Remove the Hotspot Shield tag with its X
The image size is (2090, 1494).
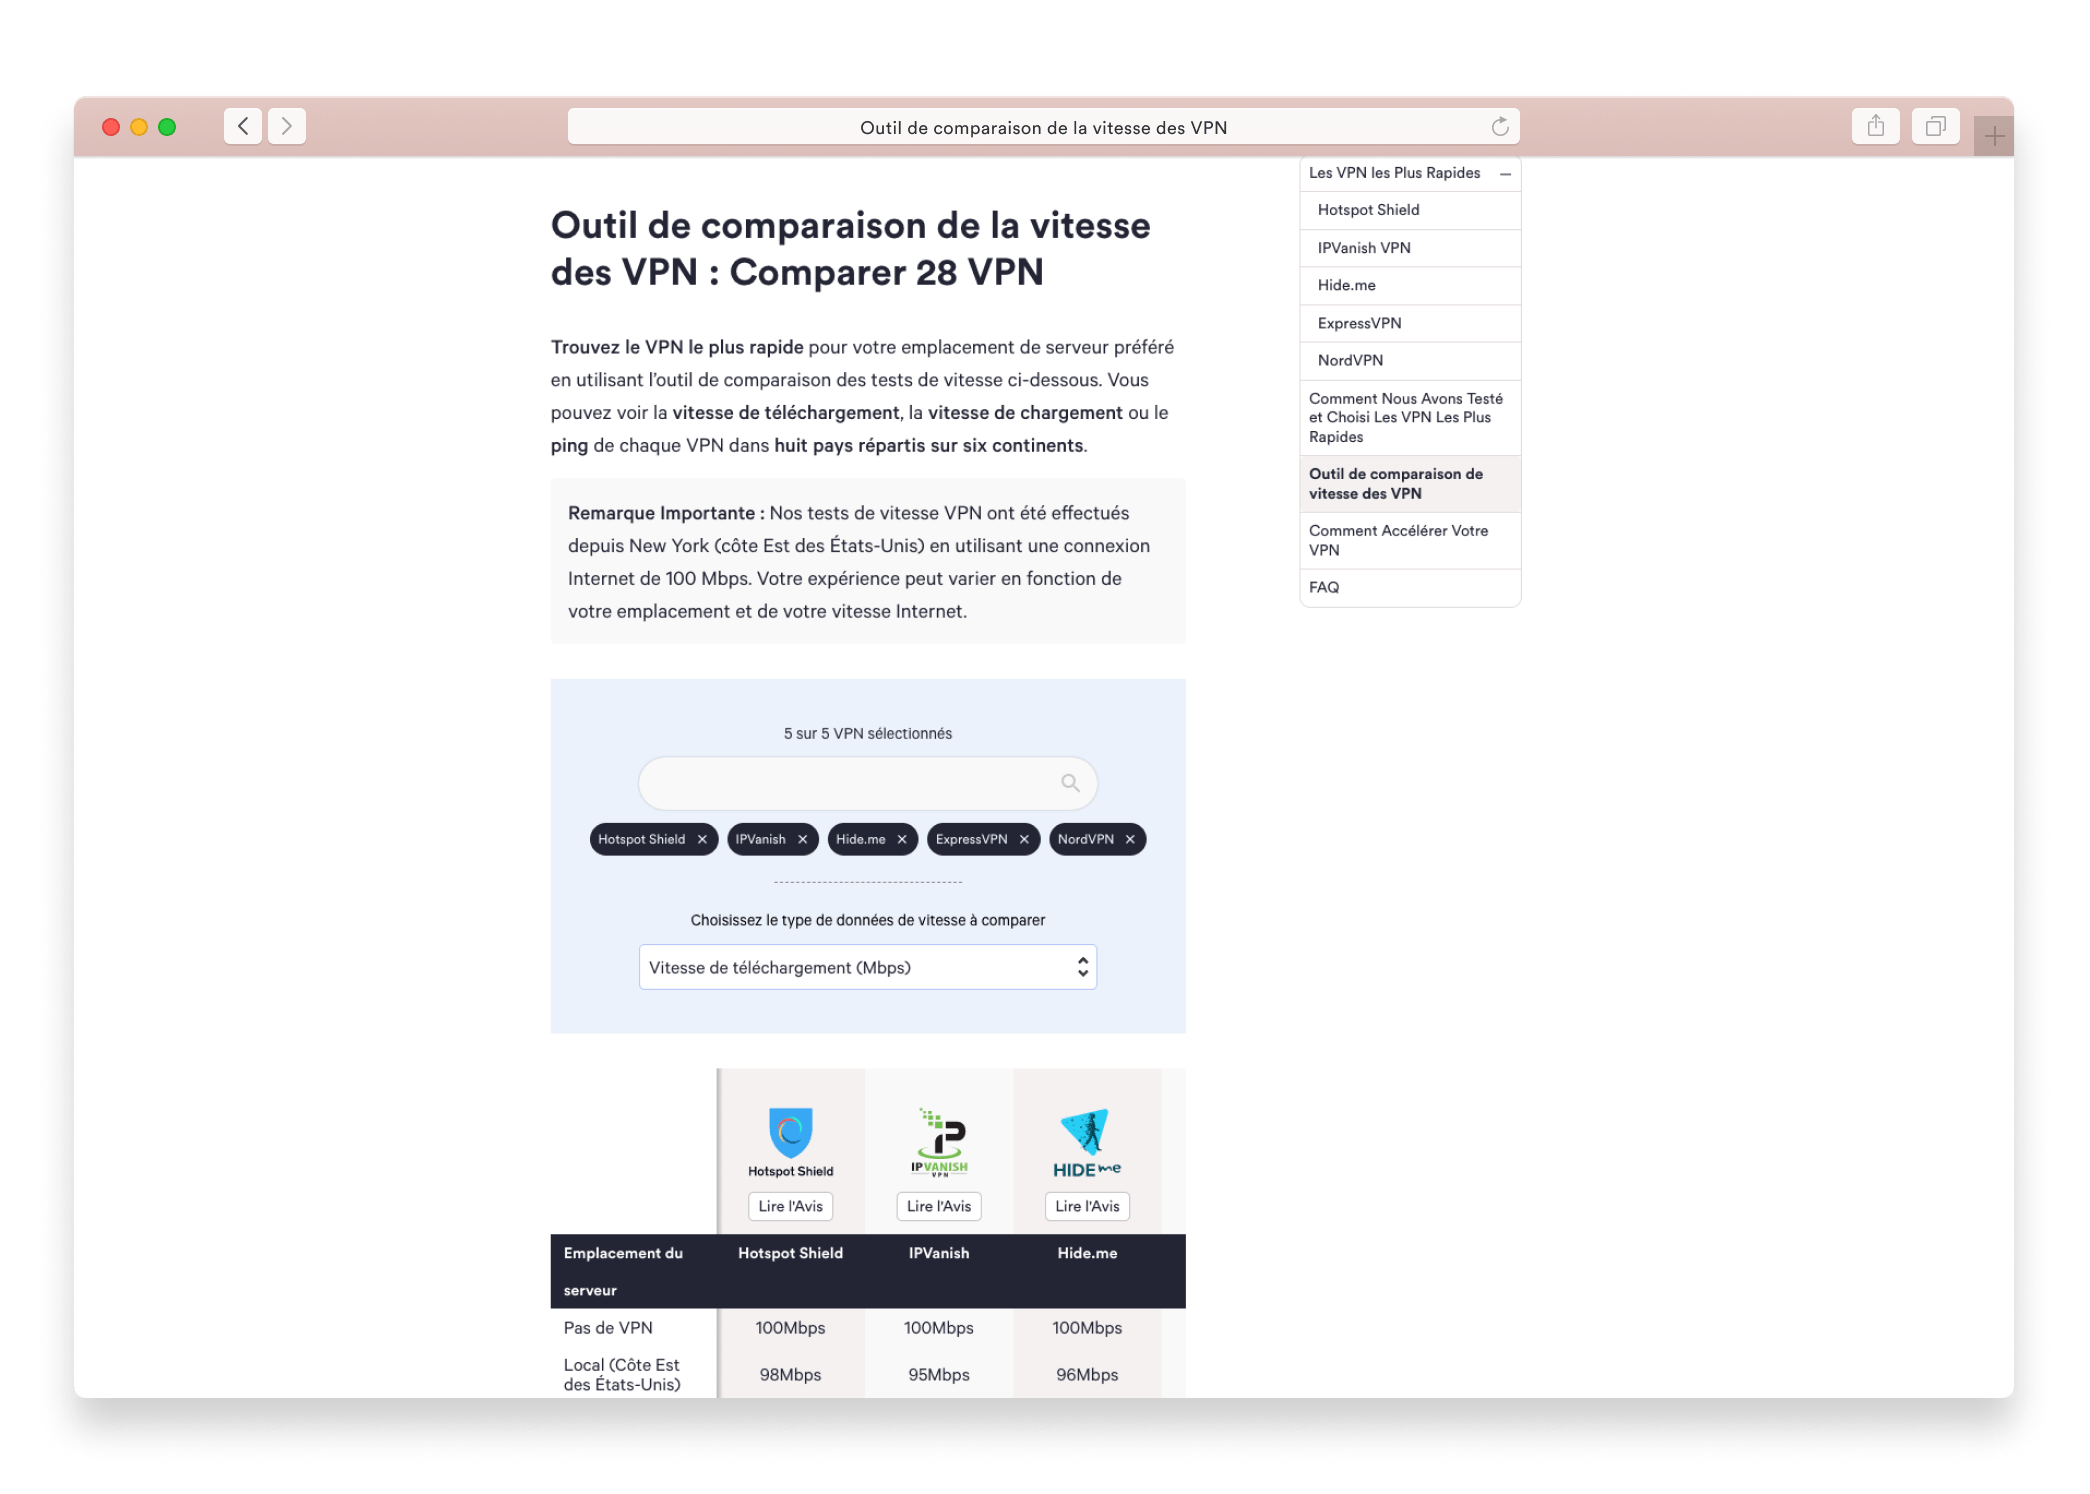pos(702,839)
